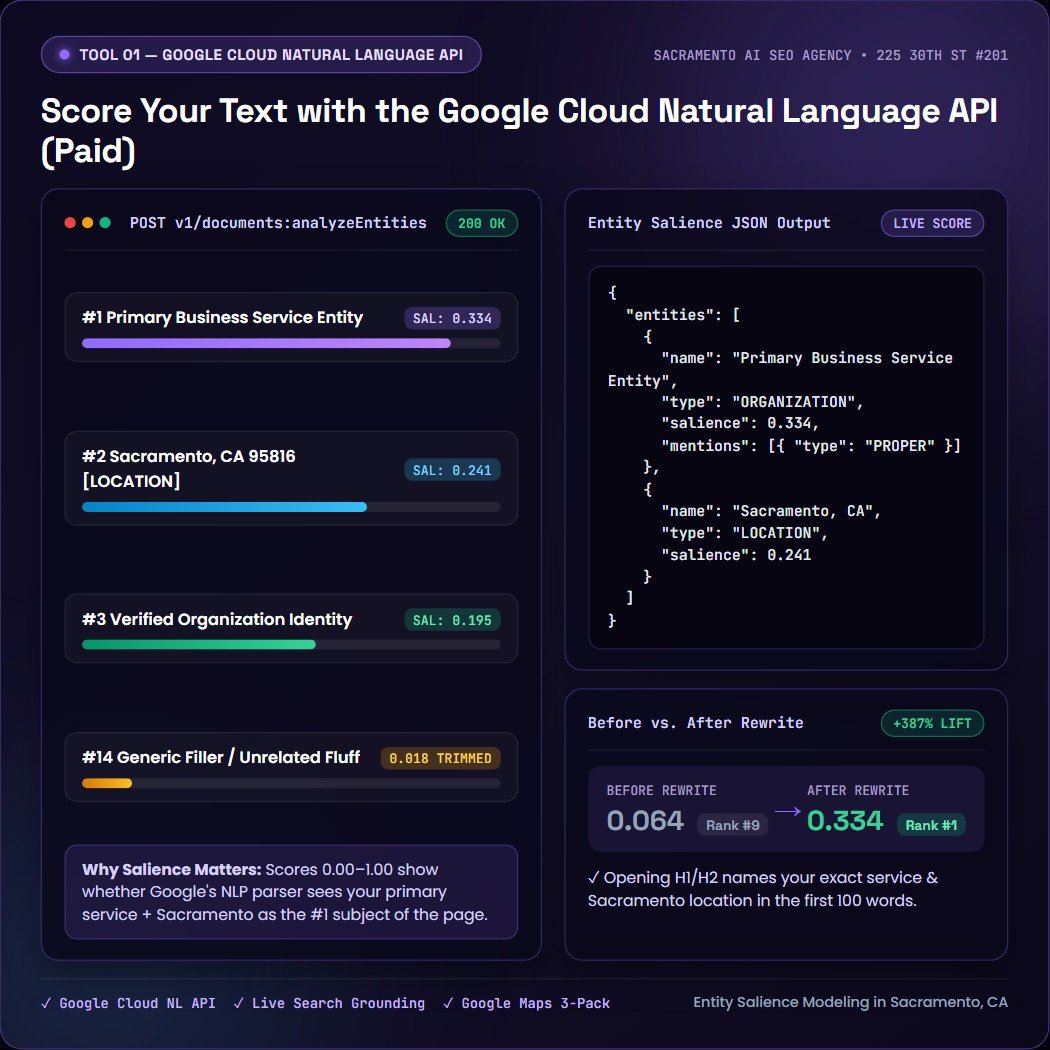Click the "BEFORE REWRITE" label
Viewport: 1050px width, 1050px height.
(x=662, y=790)
